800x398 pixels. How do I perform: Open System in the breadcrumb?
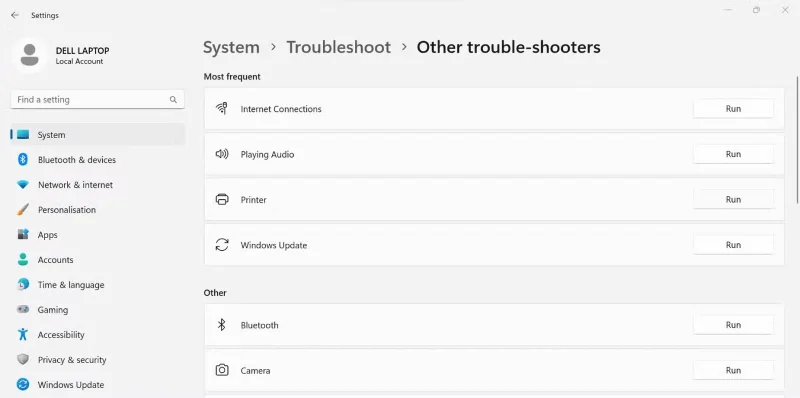tap(231, 47)
